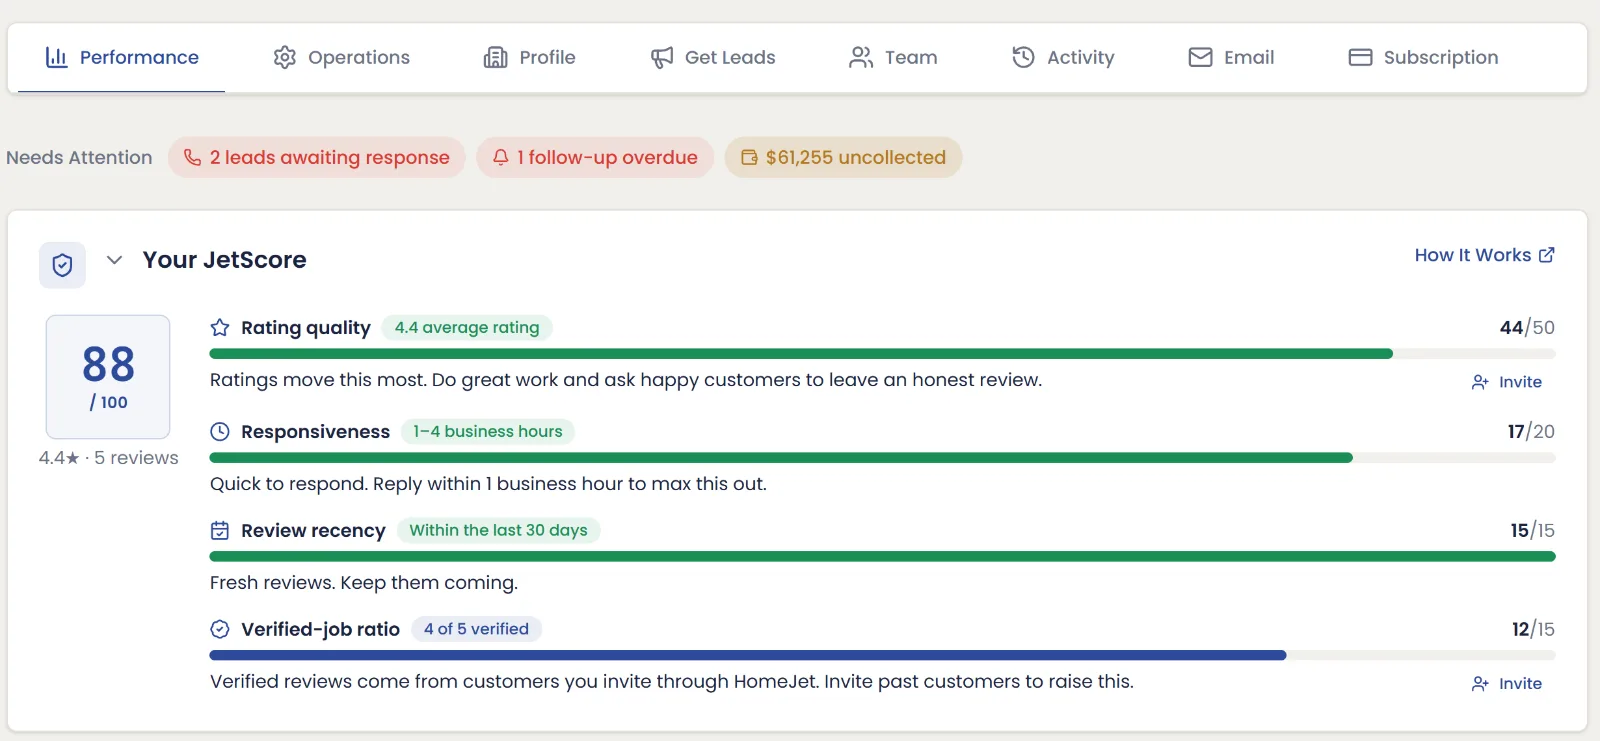Open the Email tab
Image resolution: width=1600 pixels, height=741 pixels.
(x=1231, y=58)
